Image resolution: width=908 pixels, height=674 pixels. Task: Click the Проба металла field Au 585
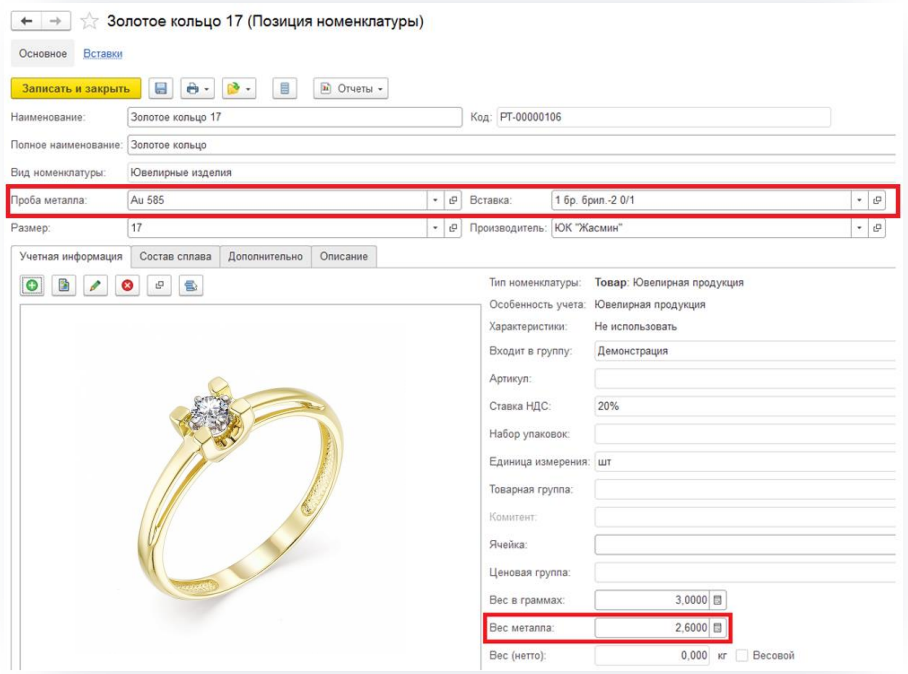[277, 200]
